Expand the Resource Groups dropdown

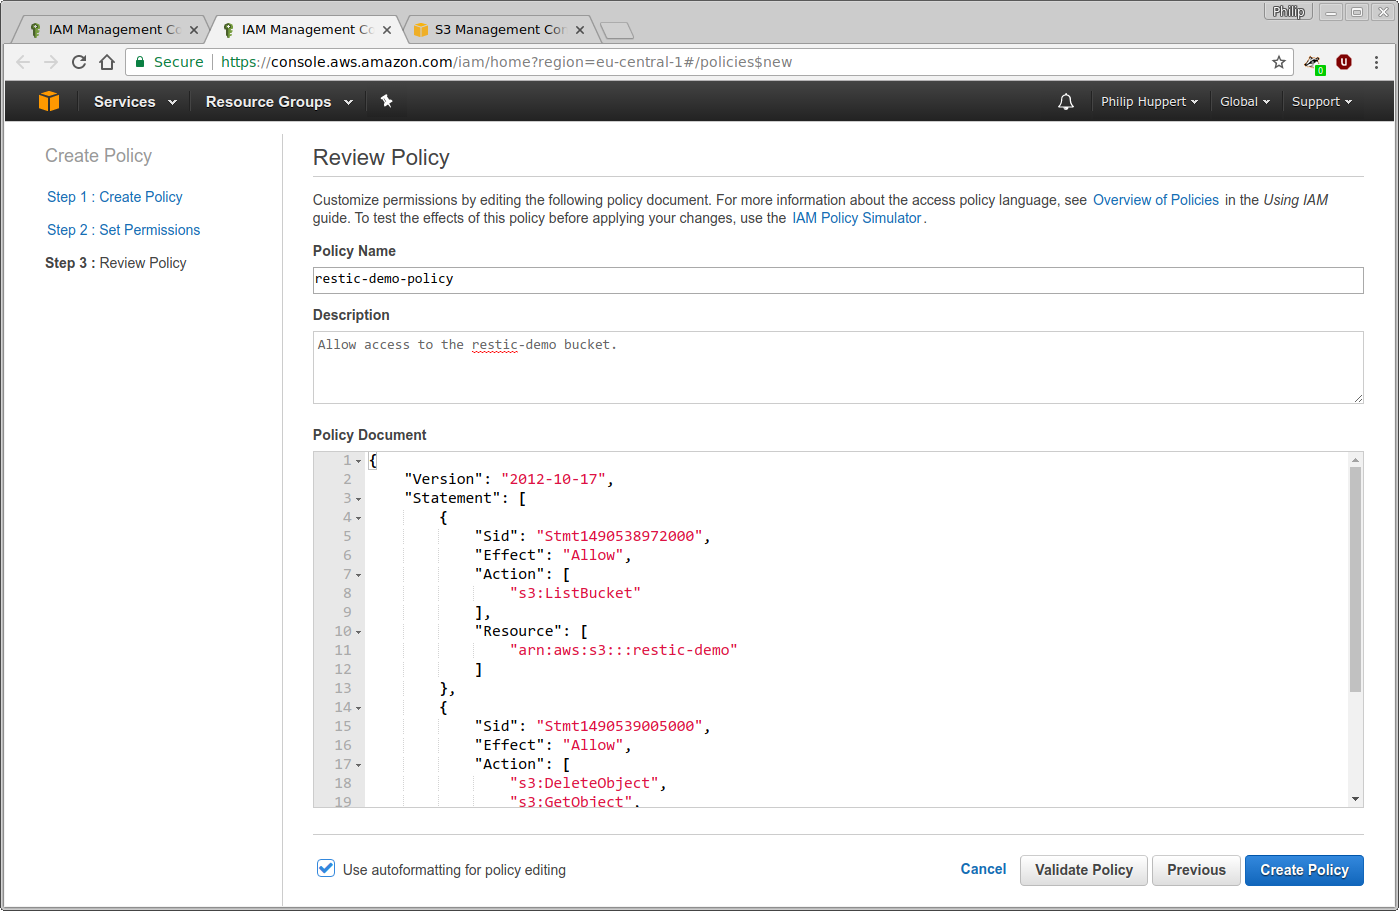[x=279, y=102]
